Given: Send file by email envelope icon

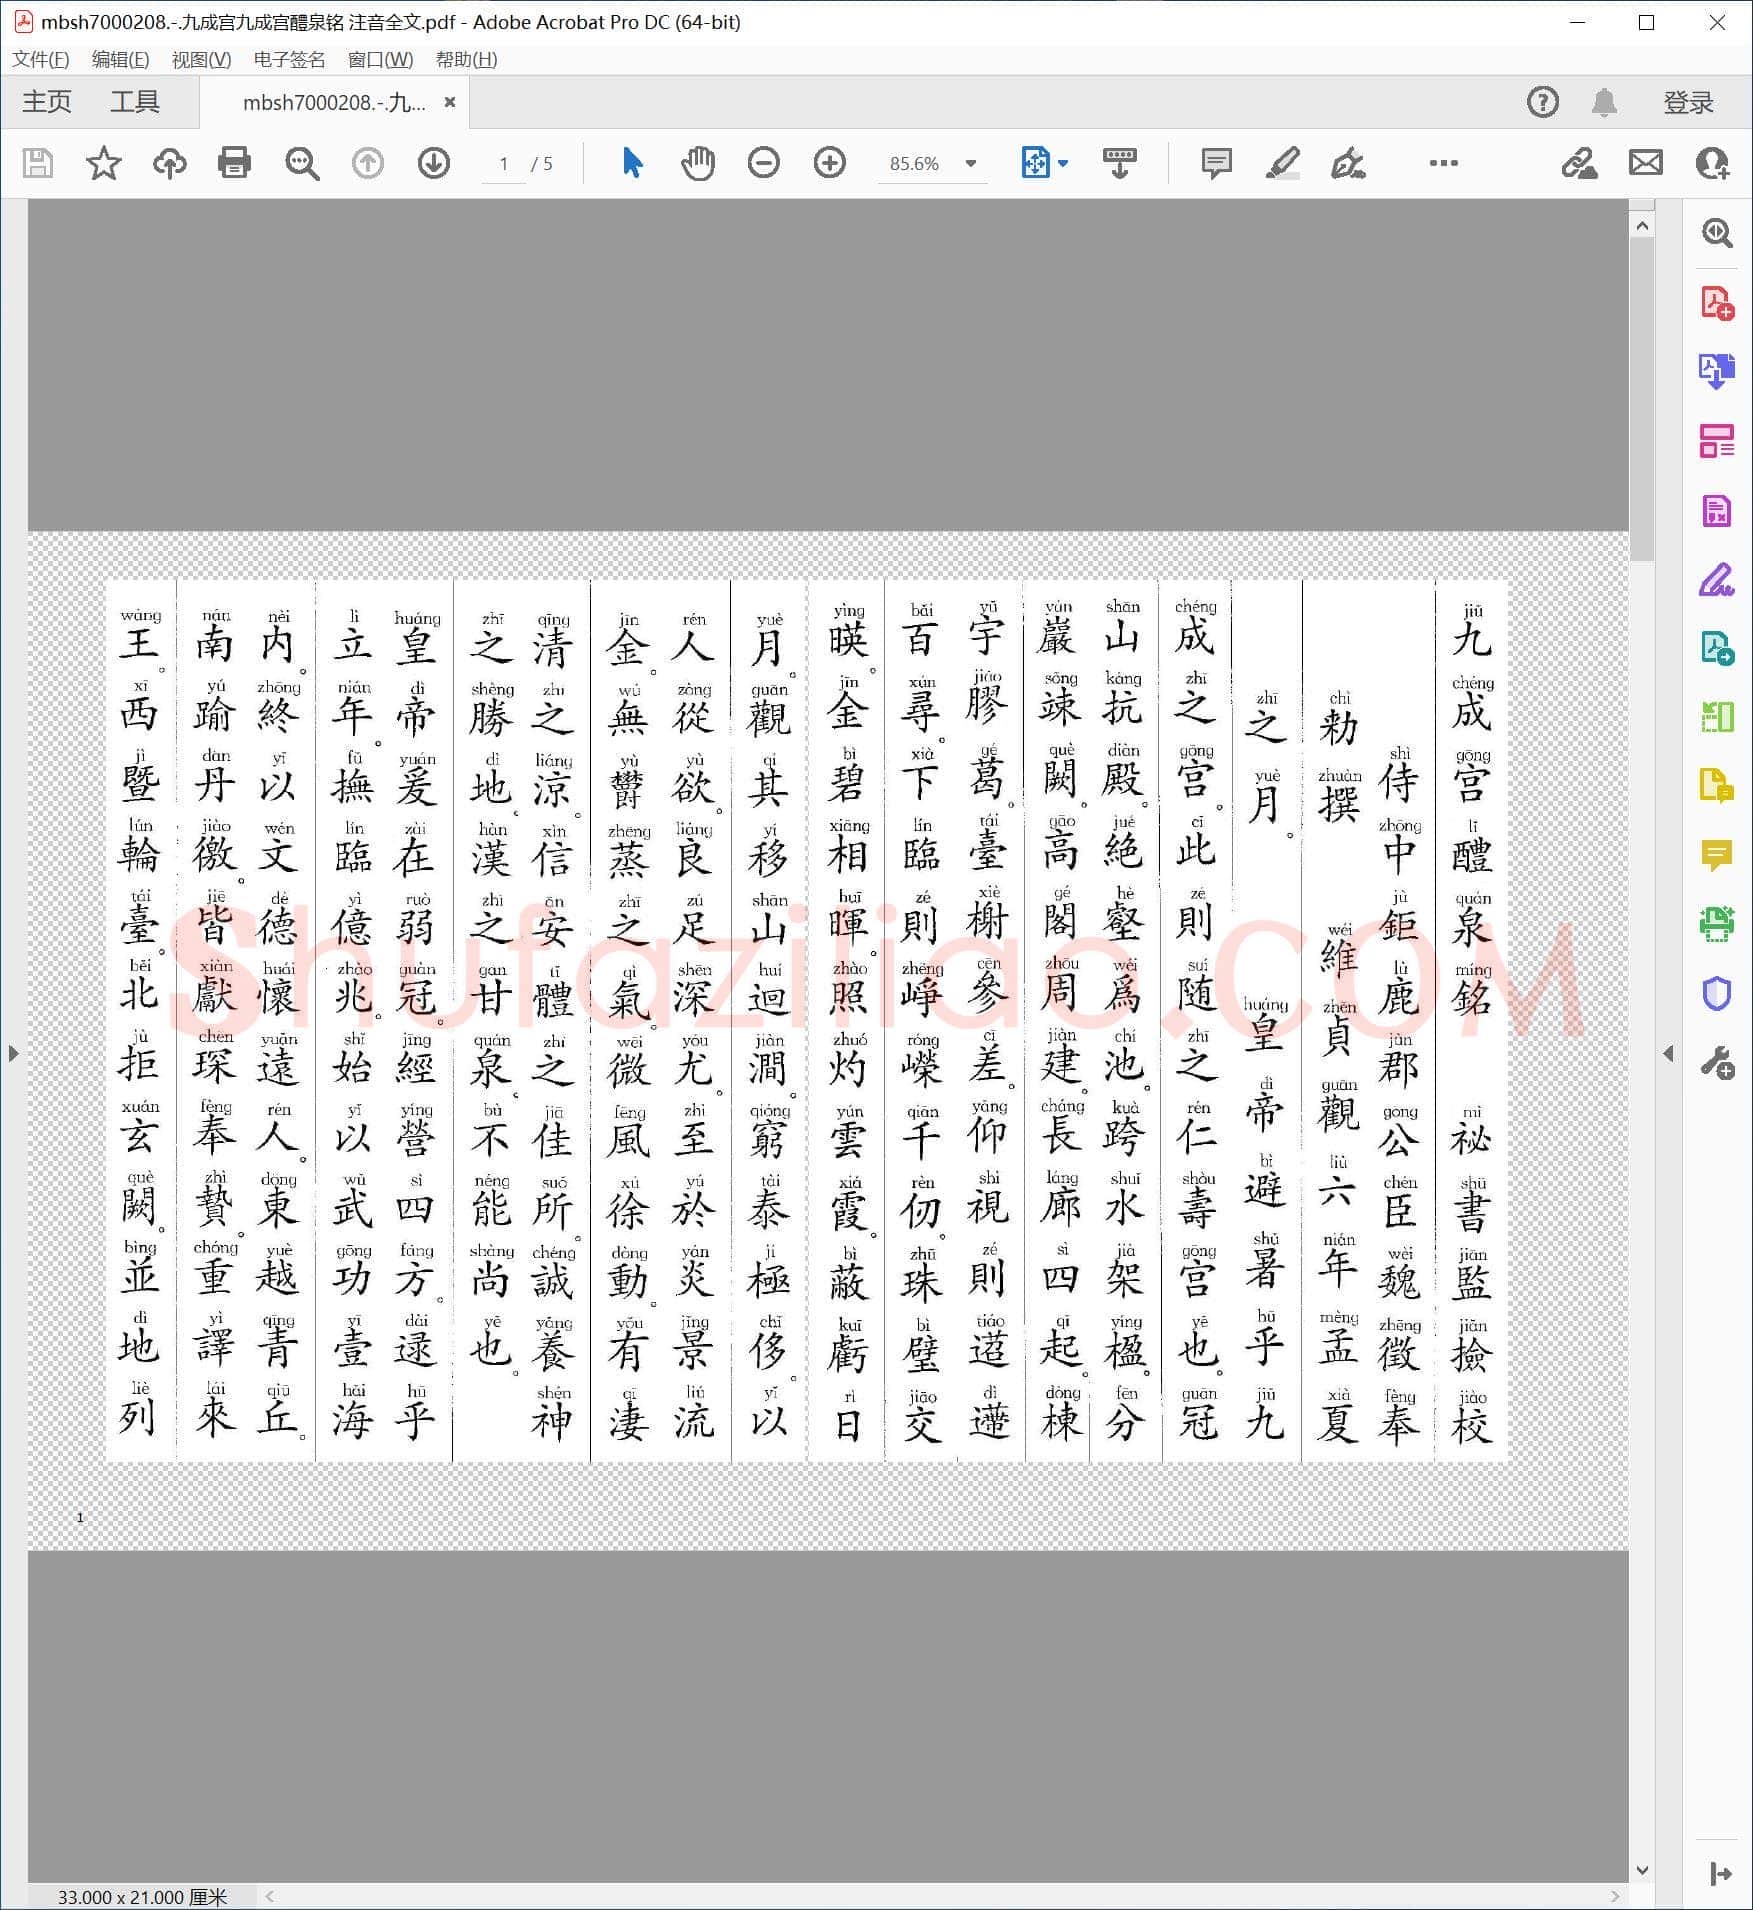Looking at the screenshot, I should tap(1645, 163).
